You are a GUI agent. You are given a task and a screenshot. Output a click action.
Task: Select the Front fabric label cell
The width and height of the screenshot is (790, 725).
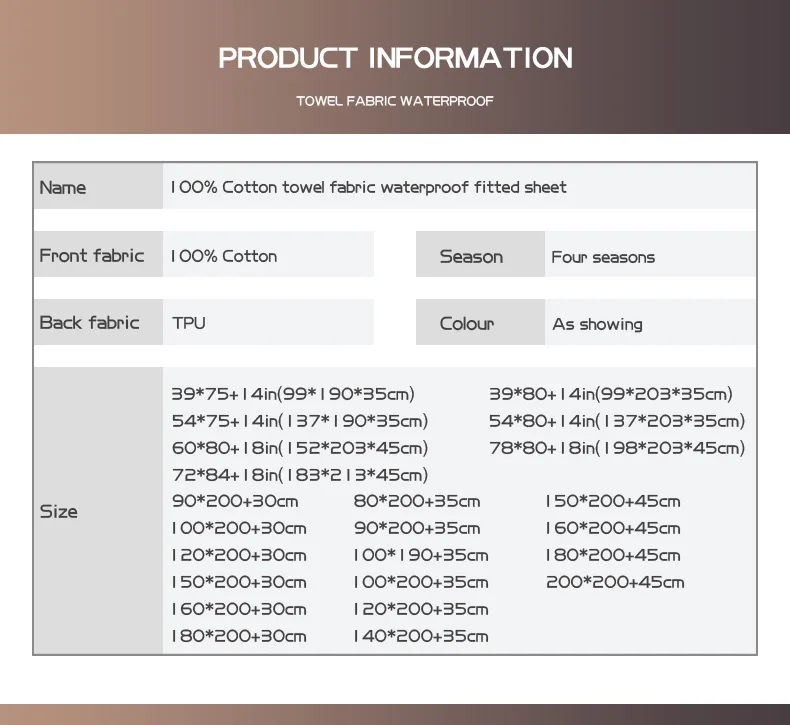point(97,255)
